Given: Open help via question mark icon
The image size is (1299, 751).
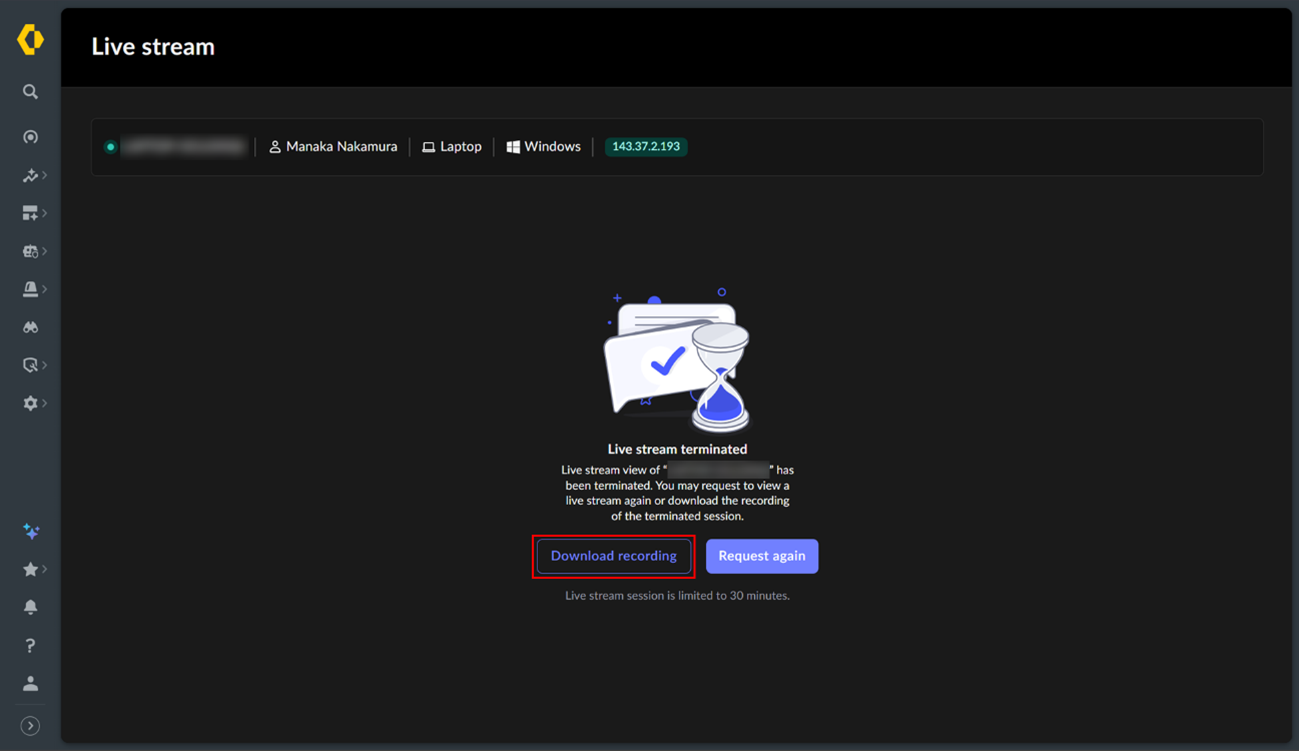Looking at the screenshot, I should pyautogui.click(x=30, y=645).
